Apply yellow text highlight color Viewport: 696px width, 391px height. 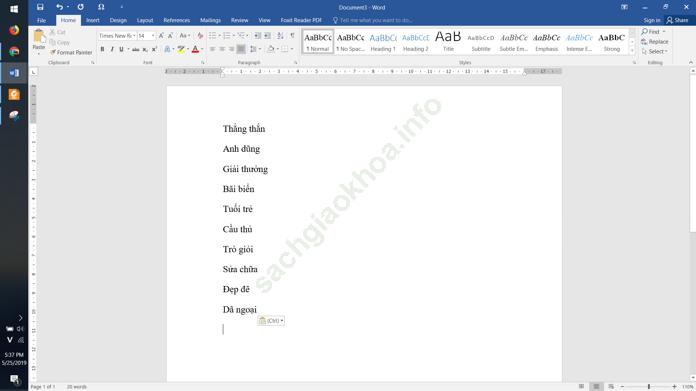[181, 49]
